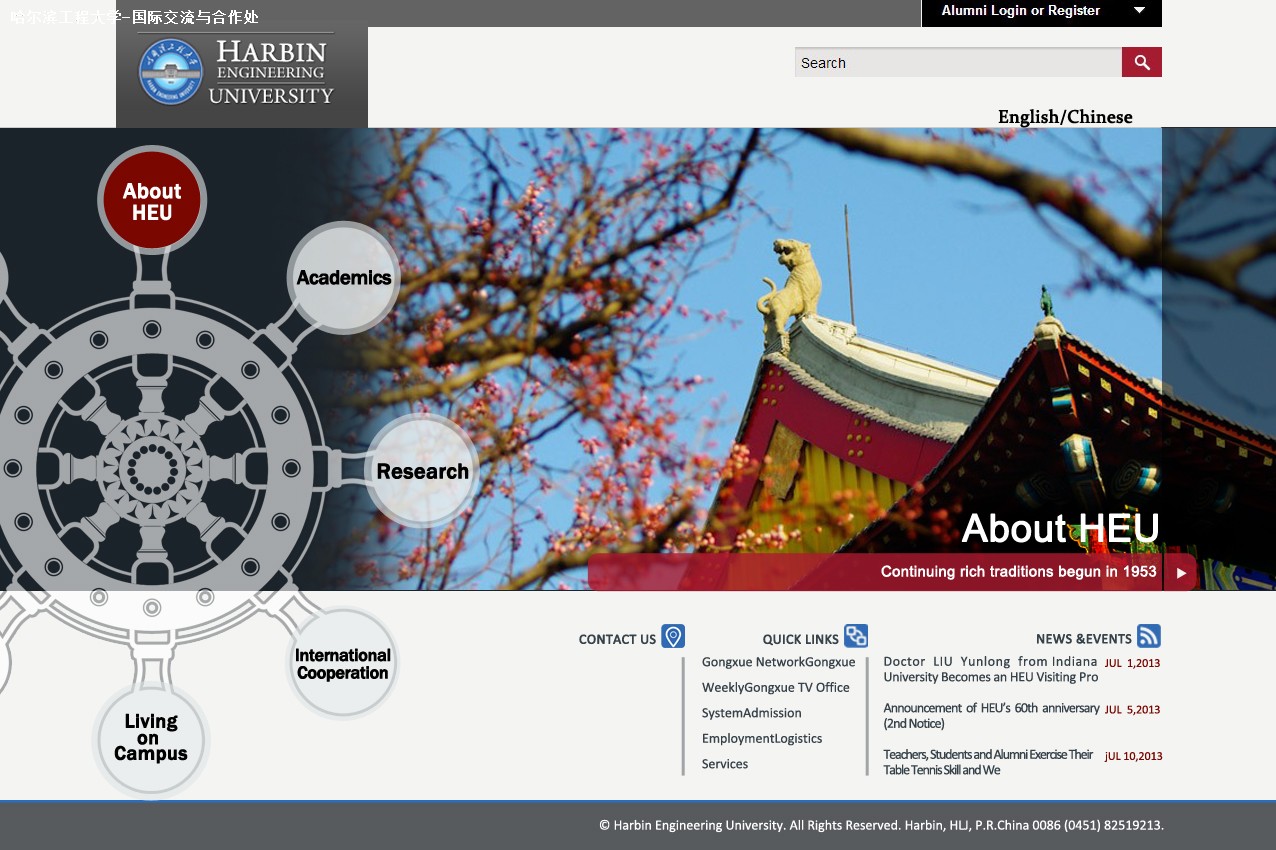Image resolution: width=1276 pixels, height=850 pixels.
Task: Click in the Search text field
Action: (957, 63)
